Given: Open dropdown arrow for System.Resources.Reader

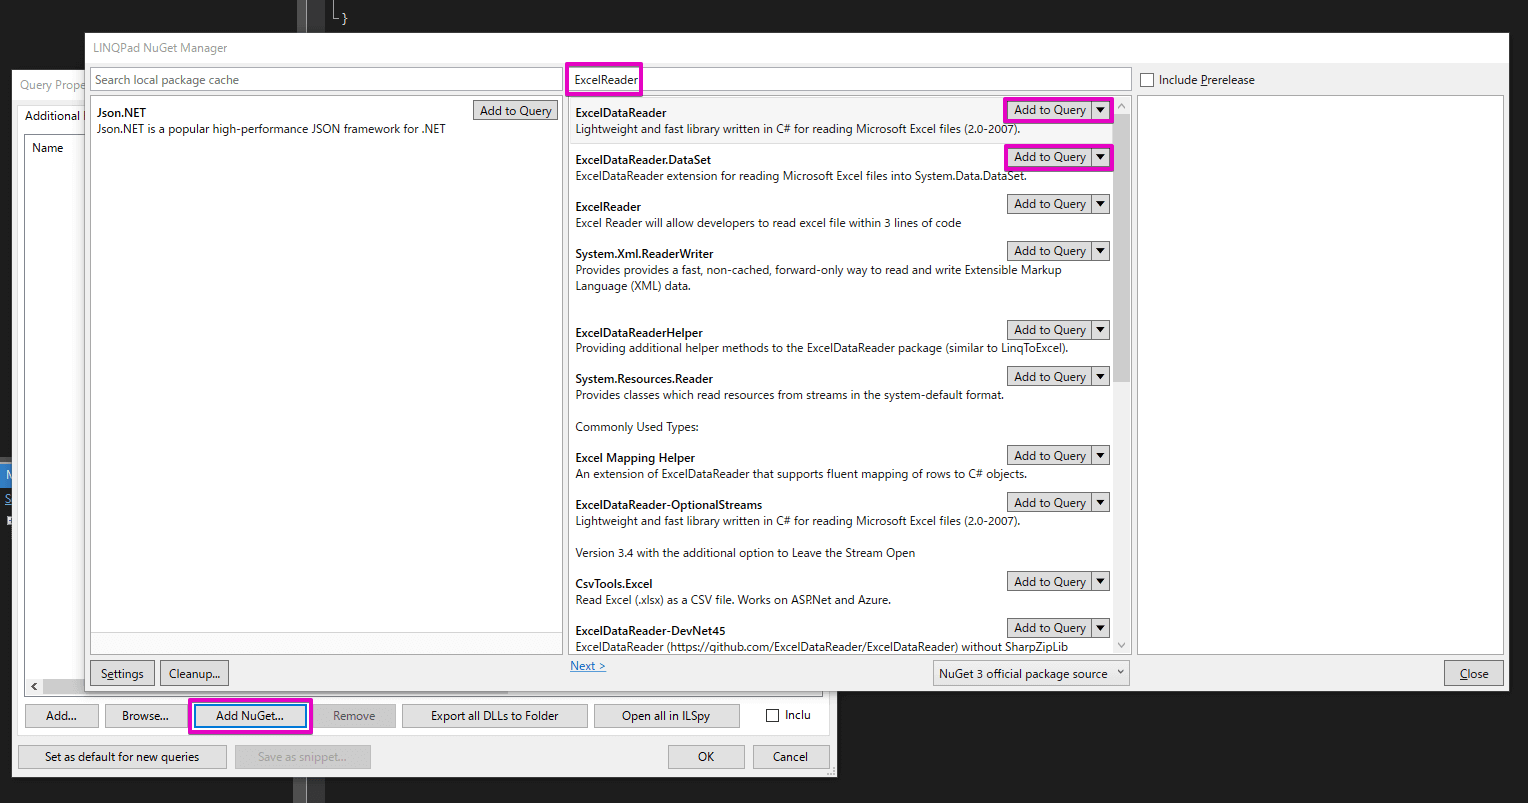Looking at the screenshot, I should pyautogui.click(x=1101, y=377).
